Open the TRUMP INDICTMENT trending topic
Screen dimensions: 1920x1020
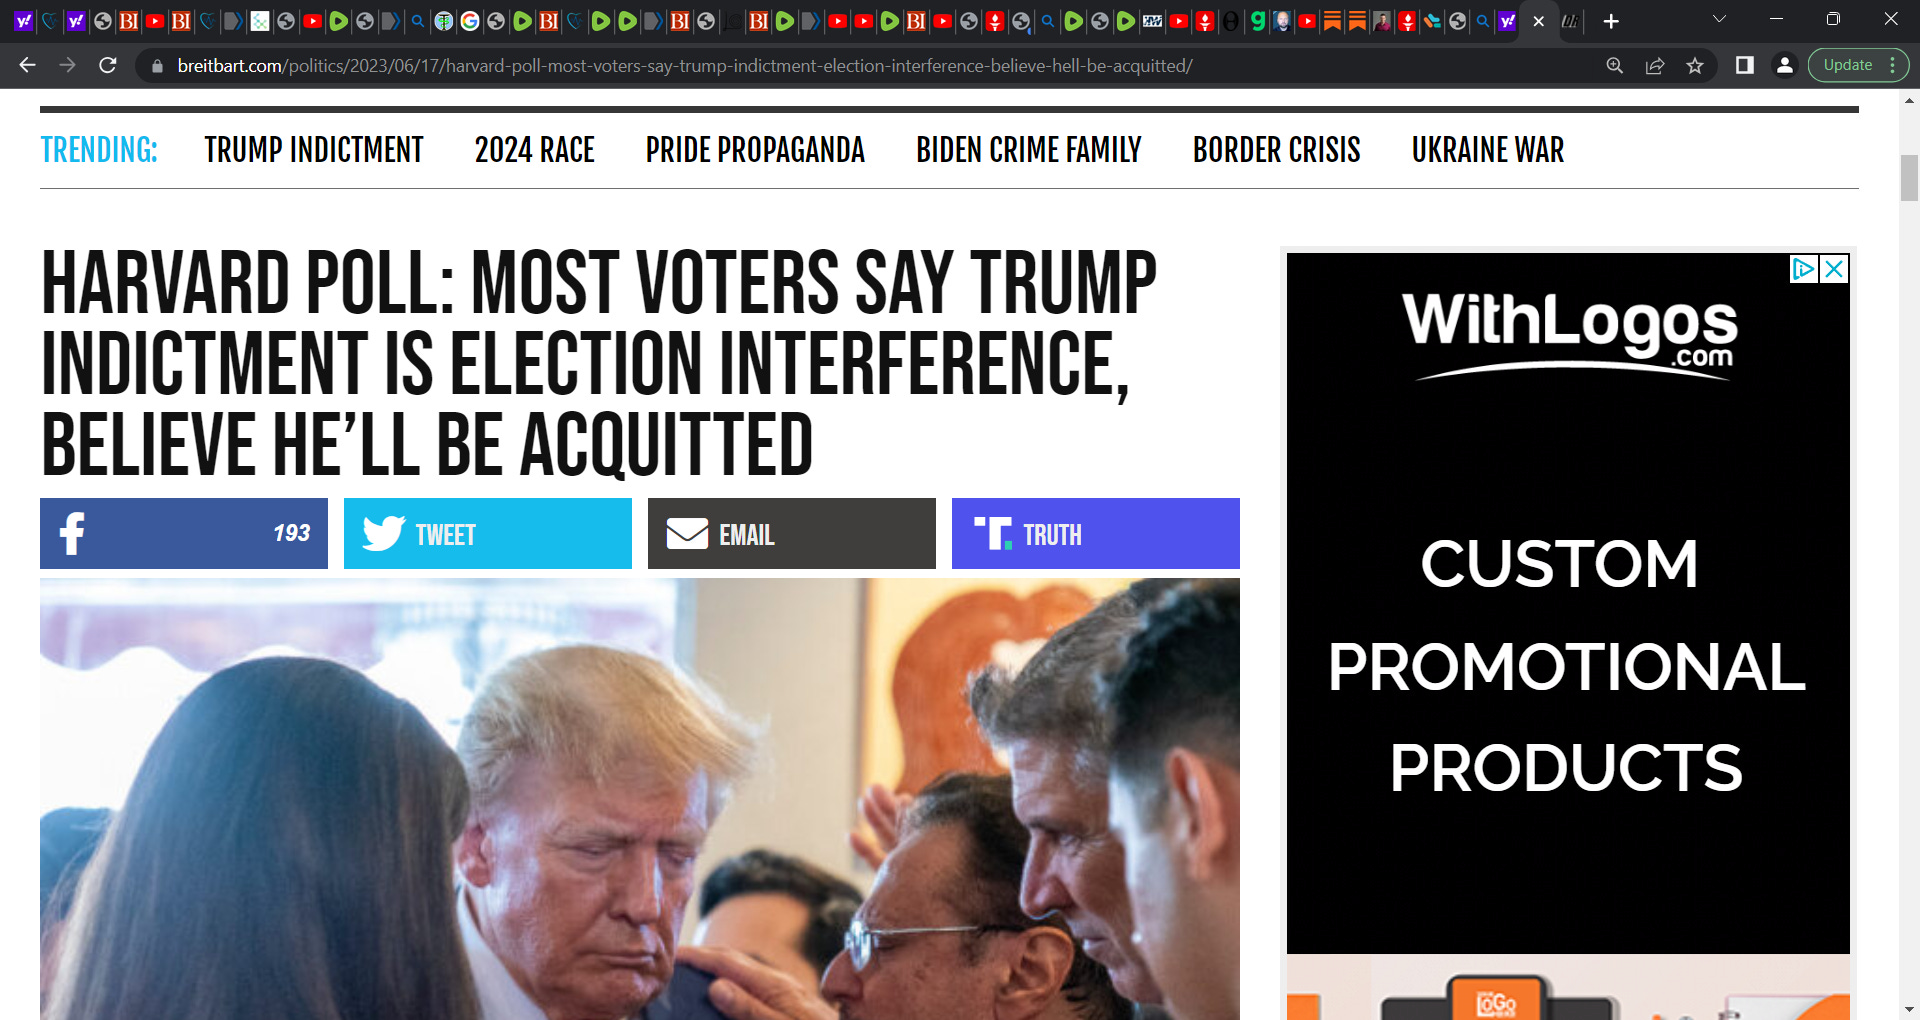pos(314,150)
